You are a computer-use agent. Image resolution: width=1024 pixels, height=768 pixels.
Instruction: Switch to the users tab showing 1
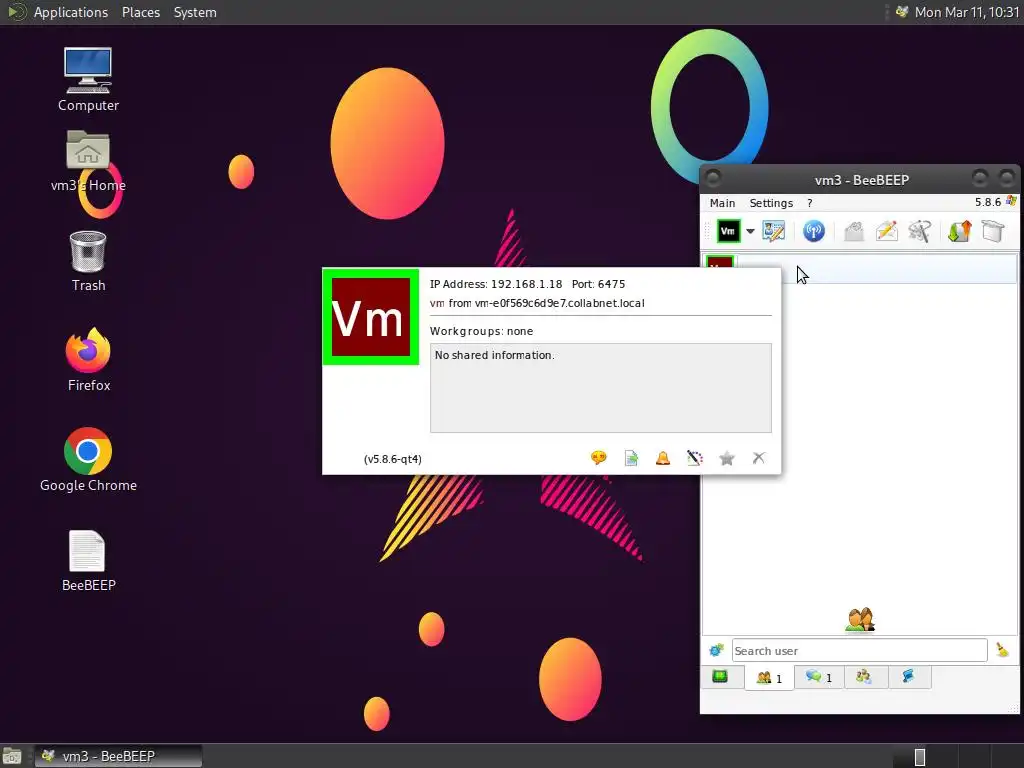pyautogui.click(x=769, y=677)
